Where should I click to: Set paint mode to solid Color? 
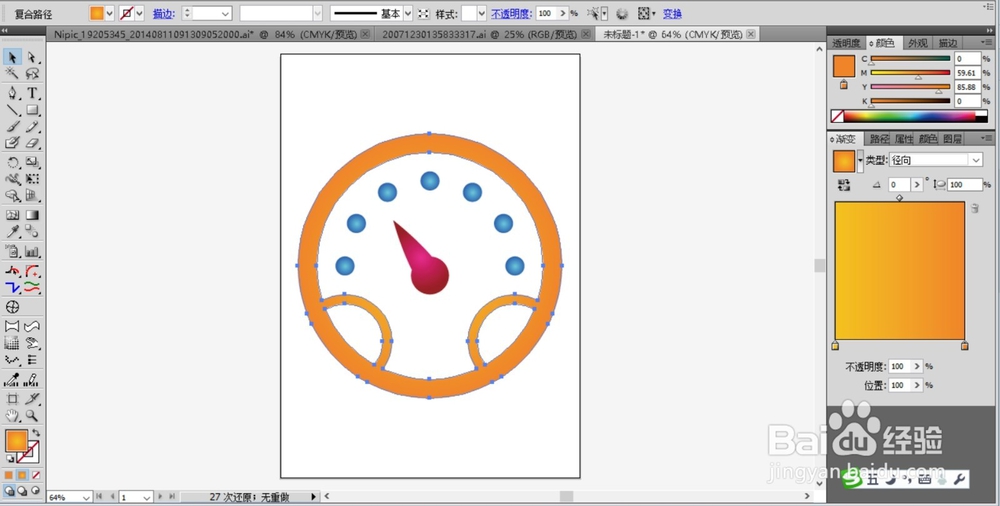tap(8, 475)
